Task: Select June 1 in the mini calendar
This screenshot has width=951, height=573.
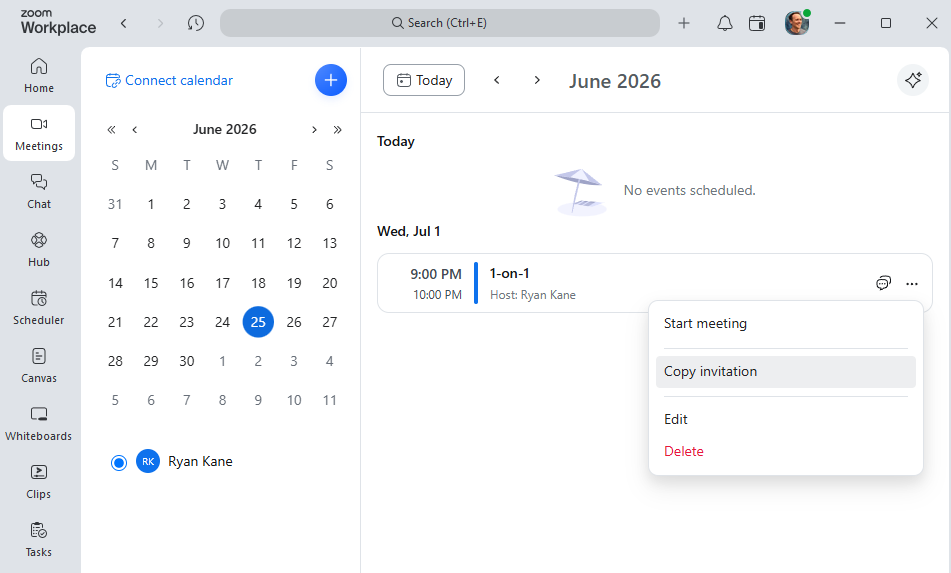Action: tap(151, 204)
